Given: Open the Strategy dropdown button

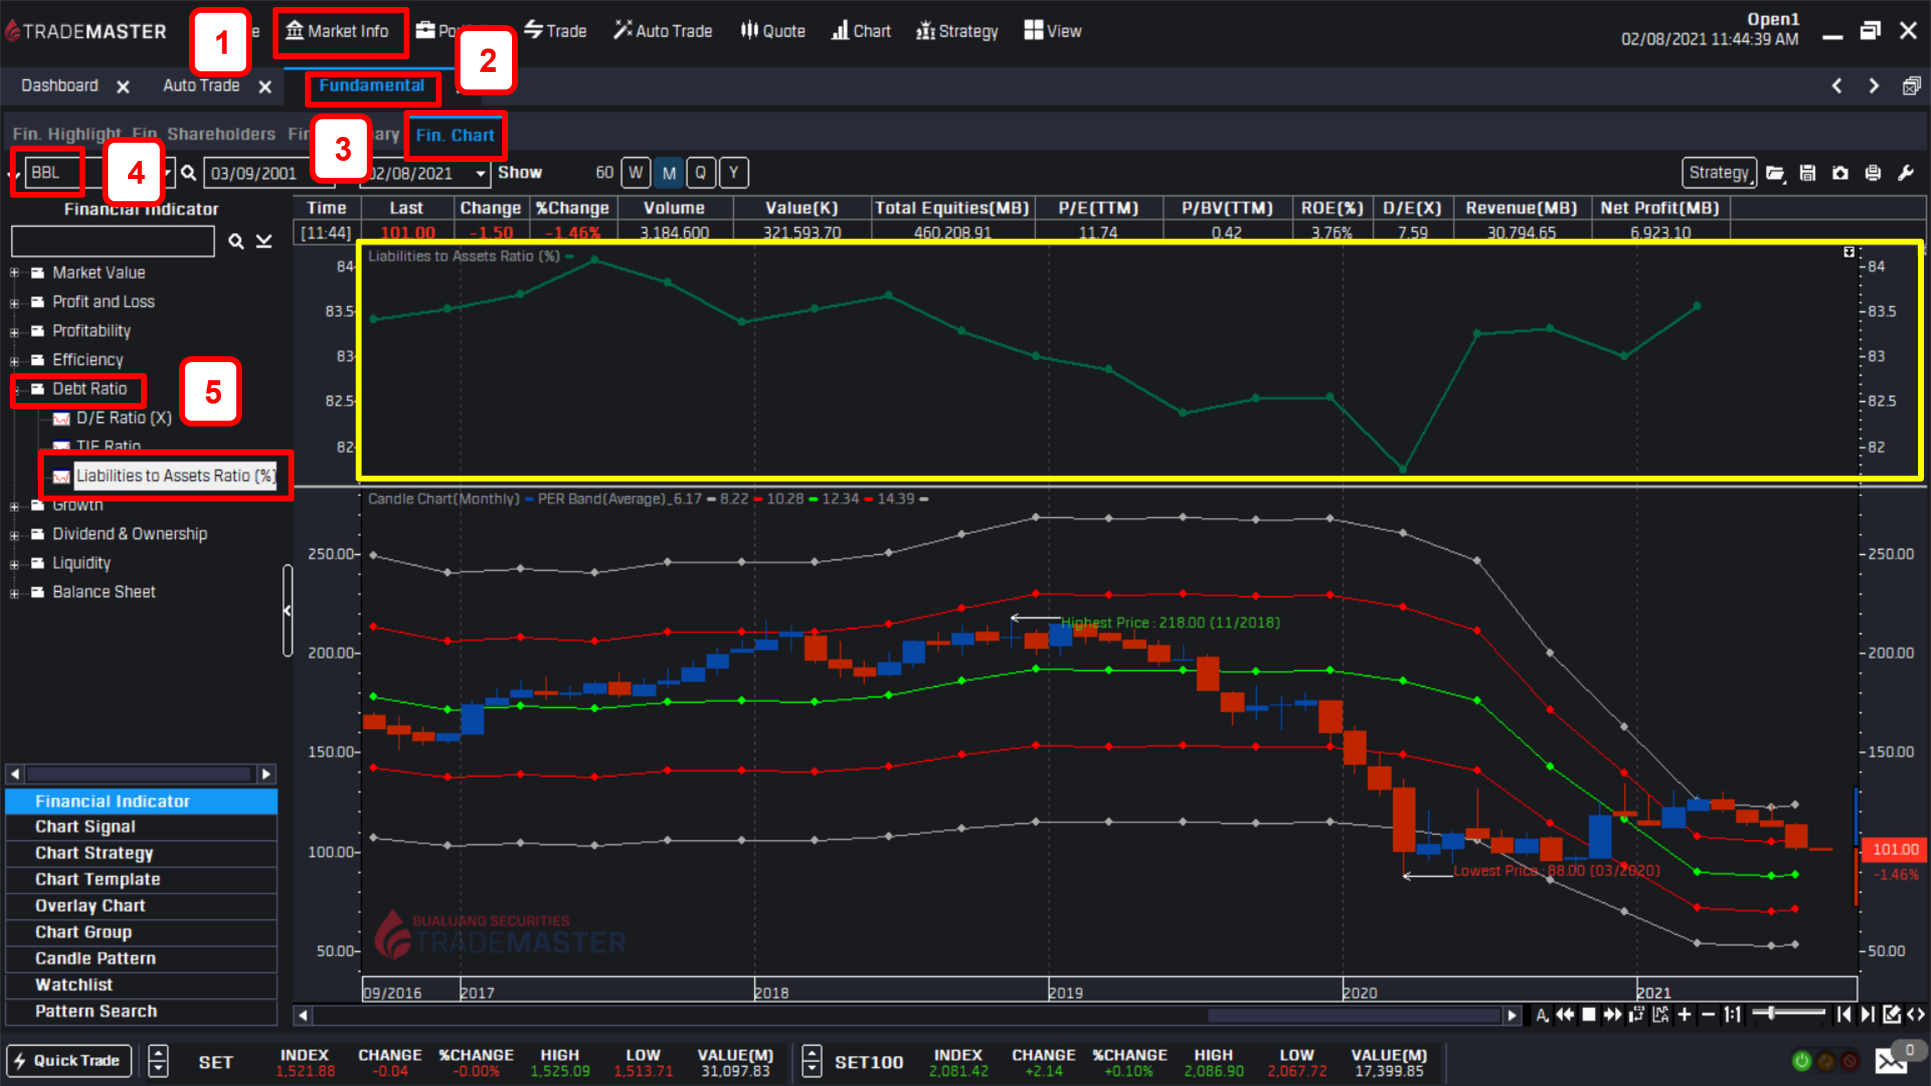Looking at the screenshot, I should 1719,173.
